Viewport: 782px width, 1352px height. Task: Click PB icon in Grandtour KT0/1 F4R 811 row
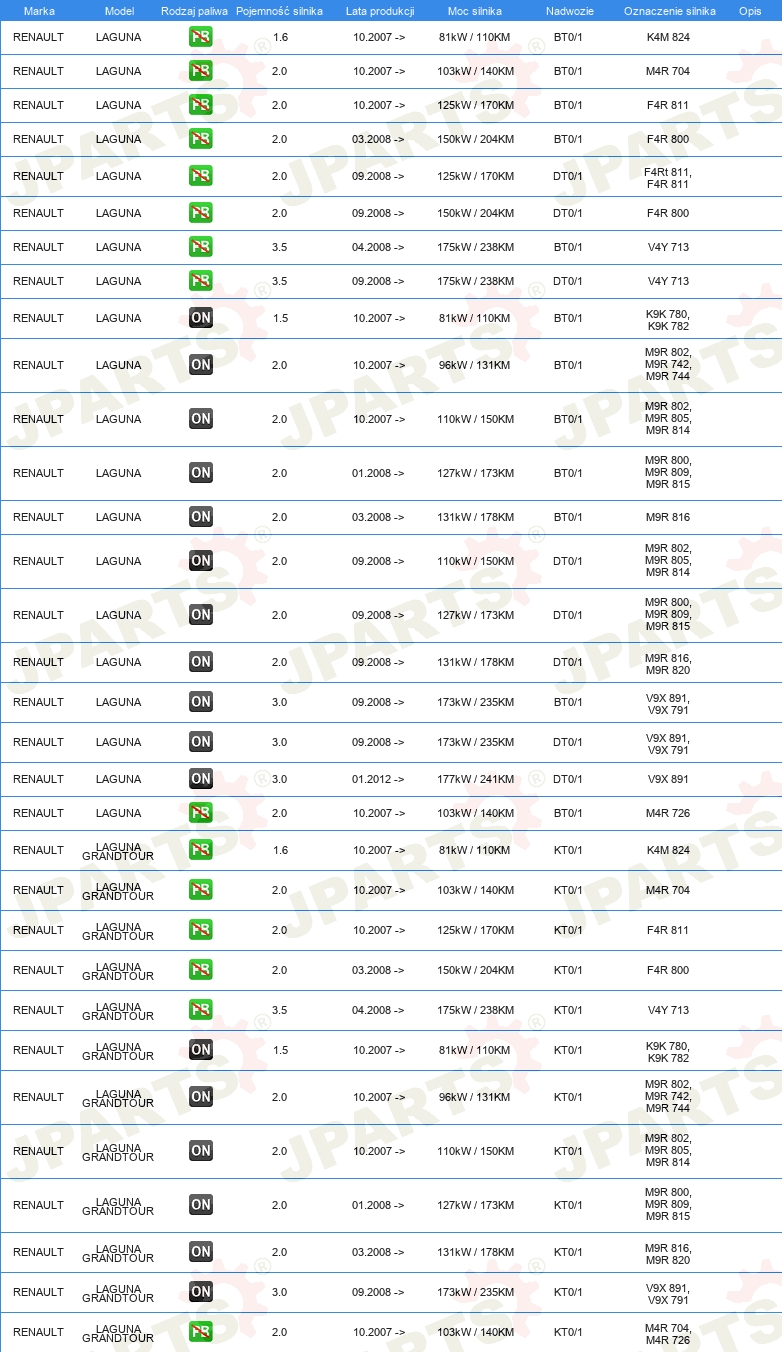point(201,930)
